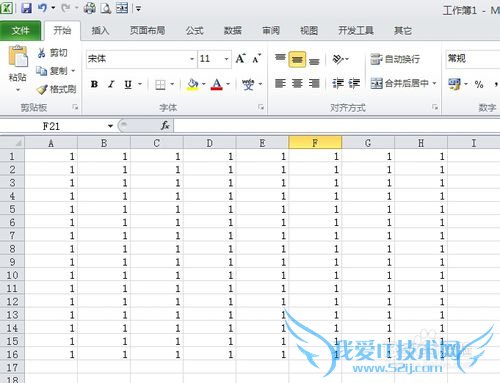
Task: Switch to the 页面布局 tab
Action: (147, 31)
